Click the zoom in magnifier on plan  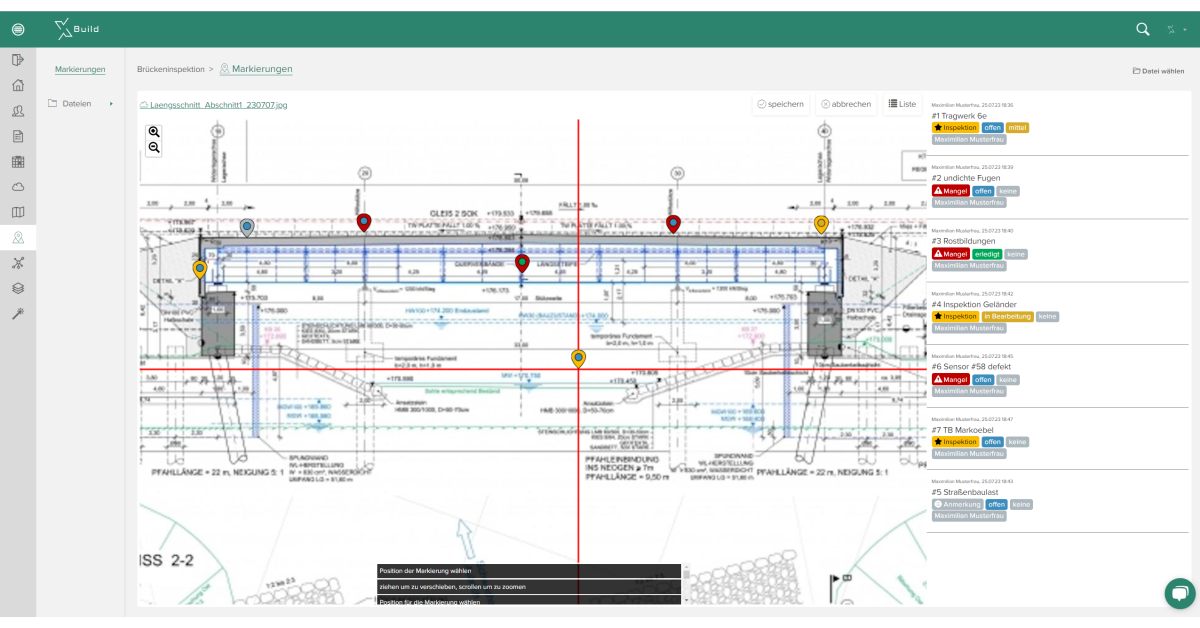154,132
